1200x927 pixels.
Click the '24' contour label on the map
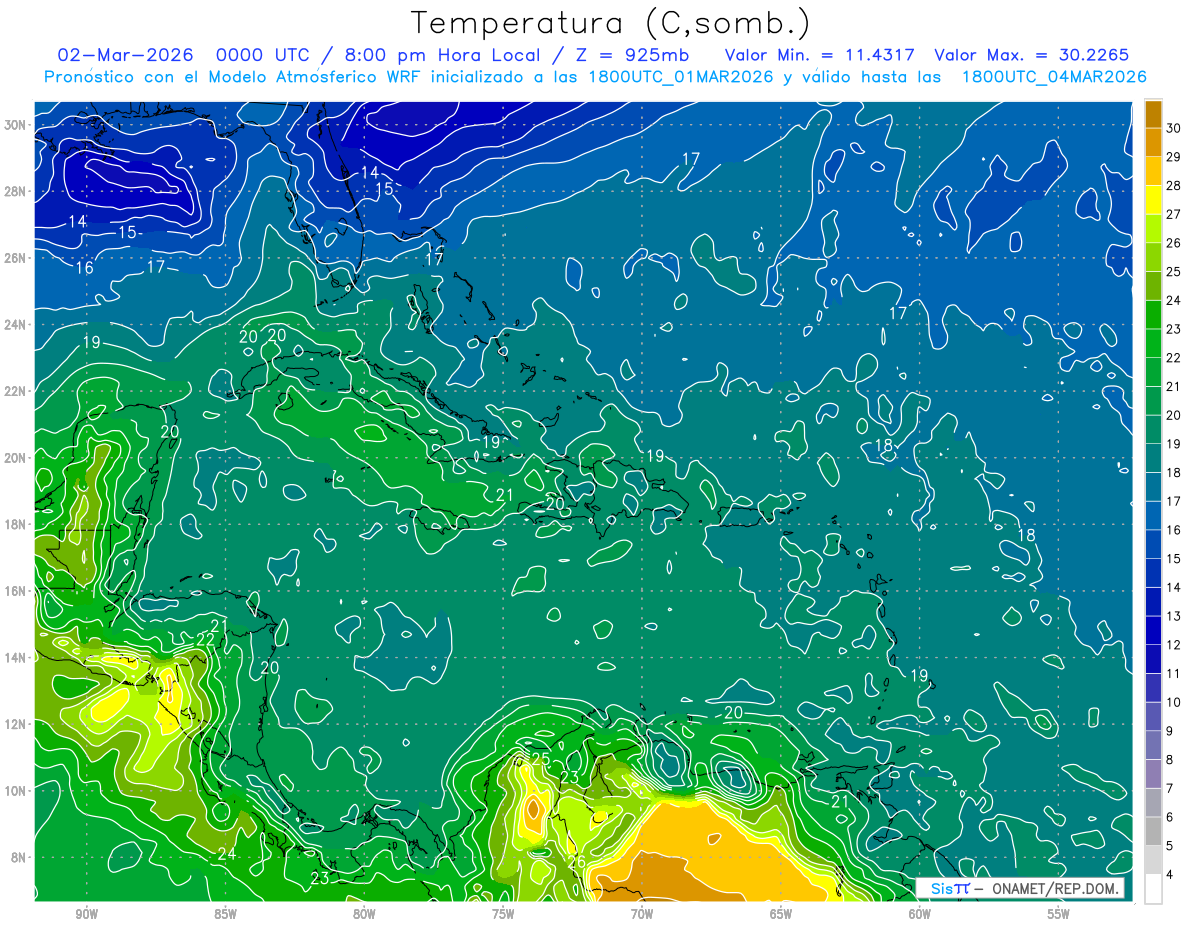[x=227, y=854]
